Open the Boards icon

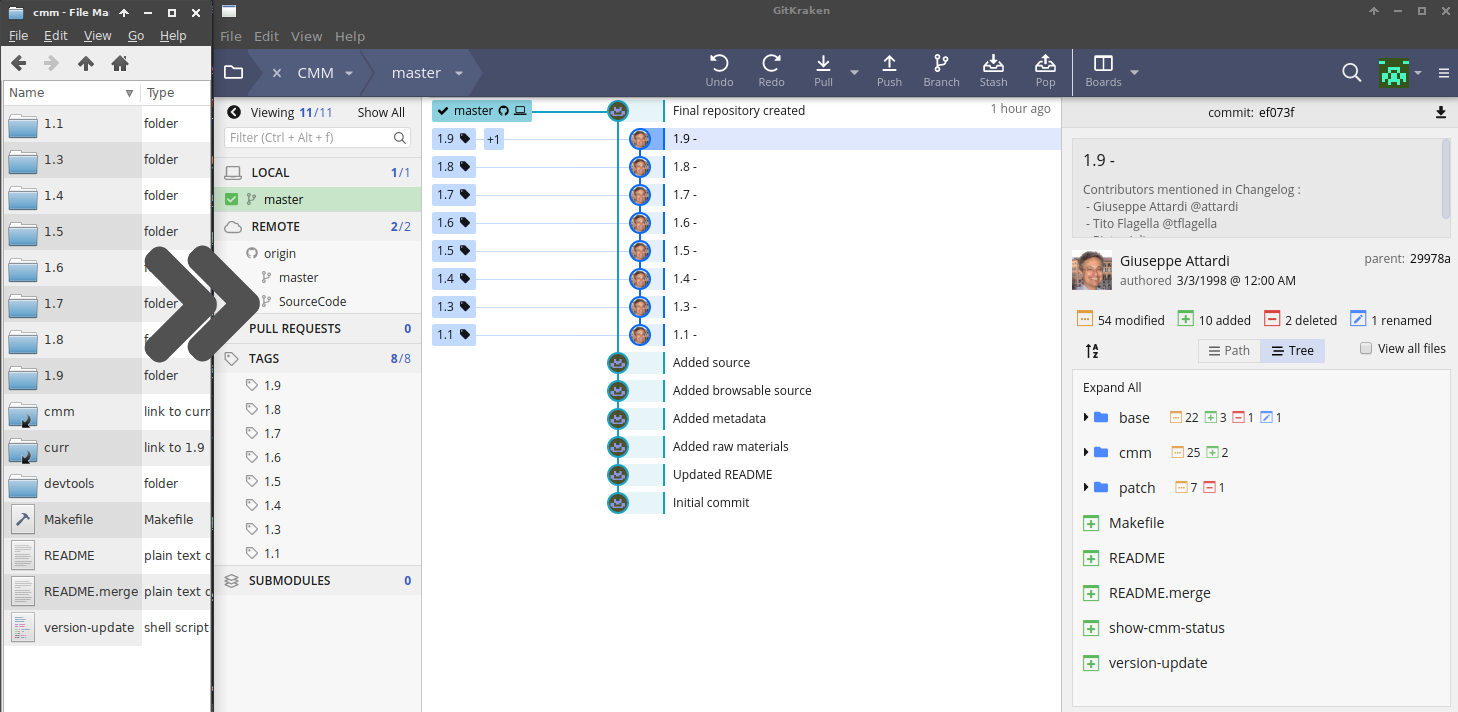(1103, 64)
